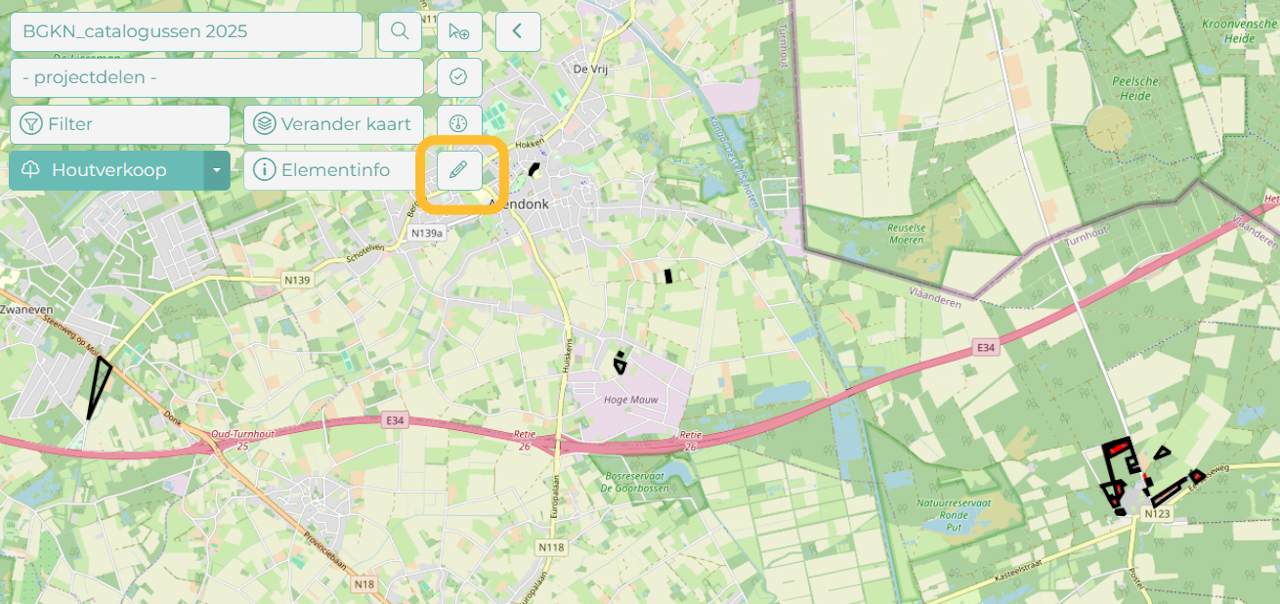Open the pencil edit tool
Viewport: 1280px width, 604px height.
point(459,170)
